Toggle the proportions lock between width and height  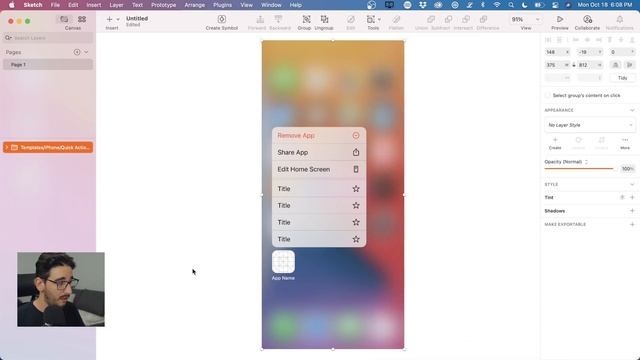coord(574,65)
